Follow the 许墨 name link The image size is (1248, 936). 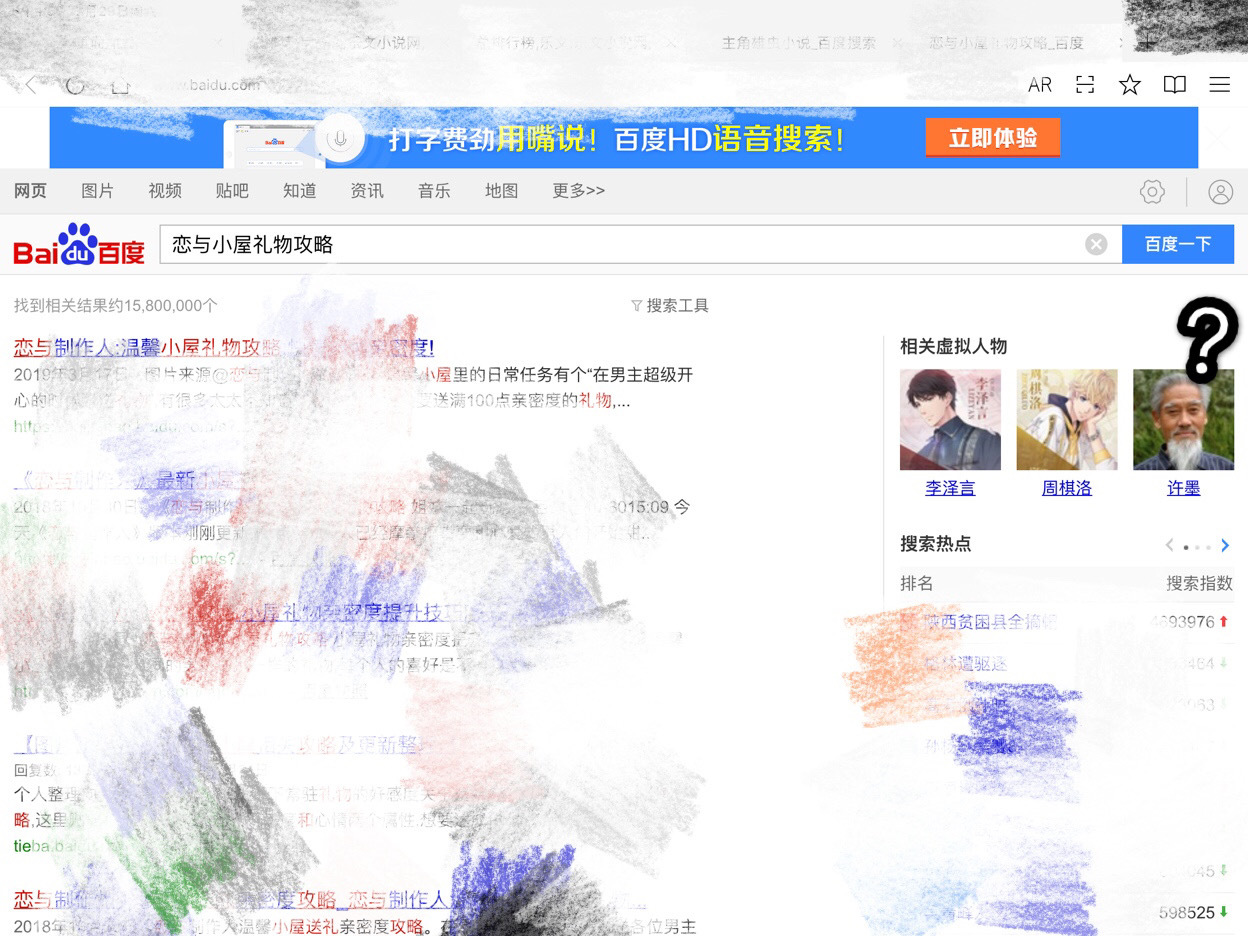tap(1184, 489)
